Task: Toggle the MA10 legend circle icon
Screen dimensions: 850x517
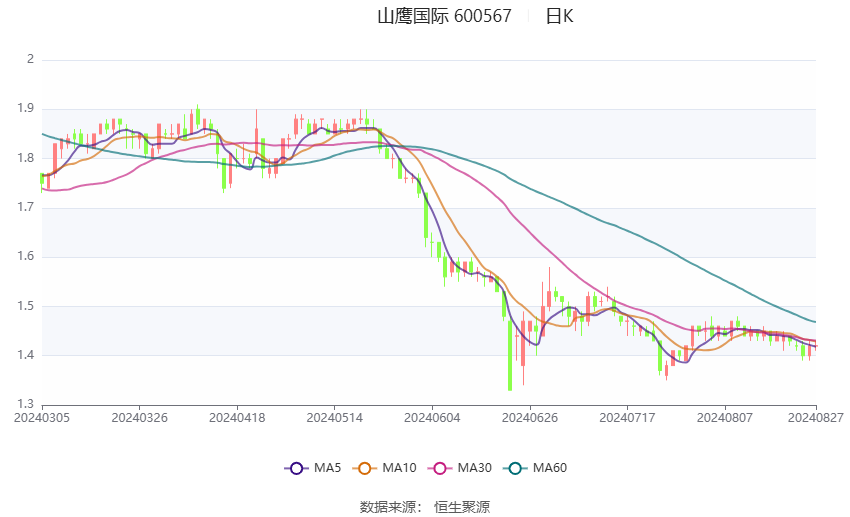Action: click(x=364, y=468)
